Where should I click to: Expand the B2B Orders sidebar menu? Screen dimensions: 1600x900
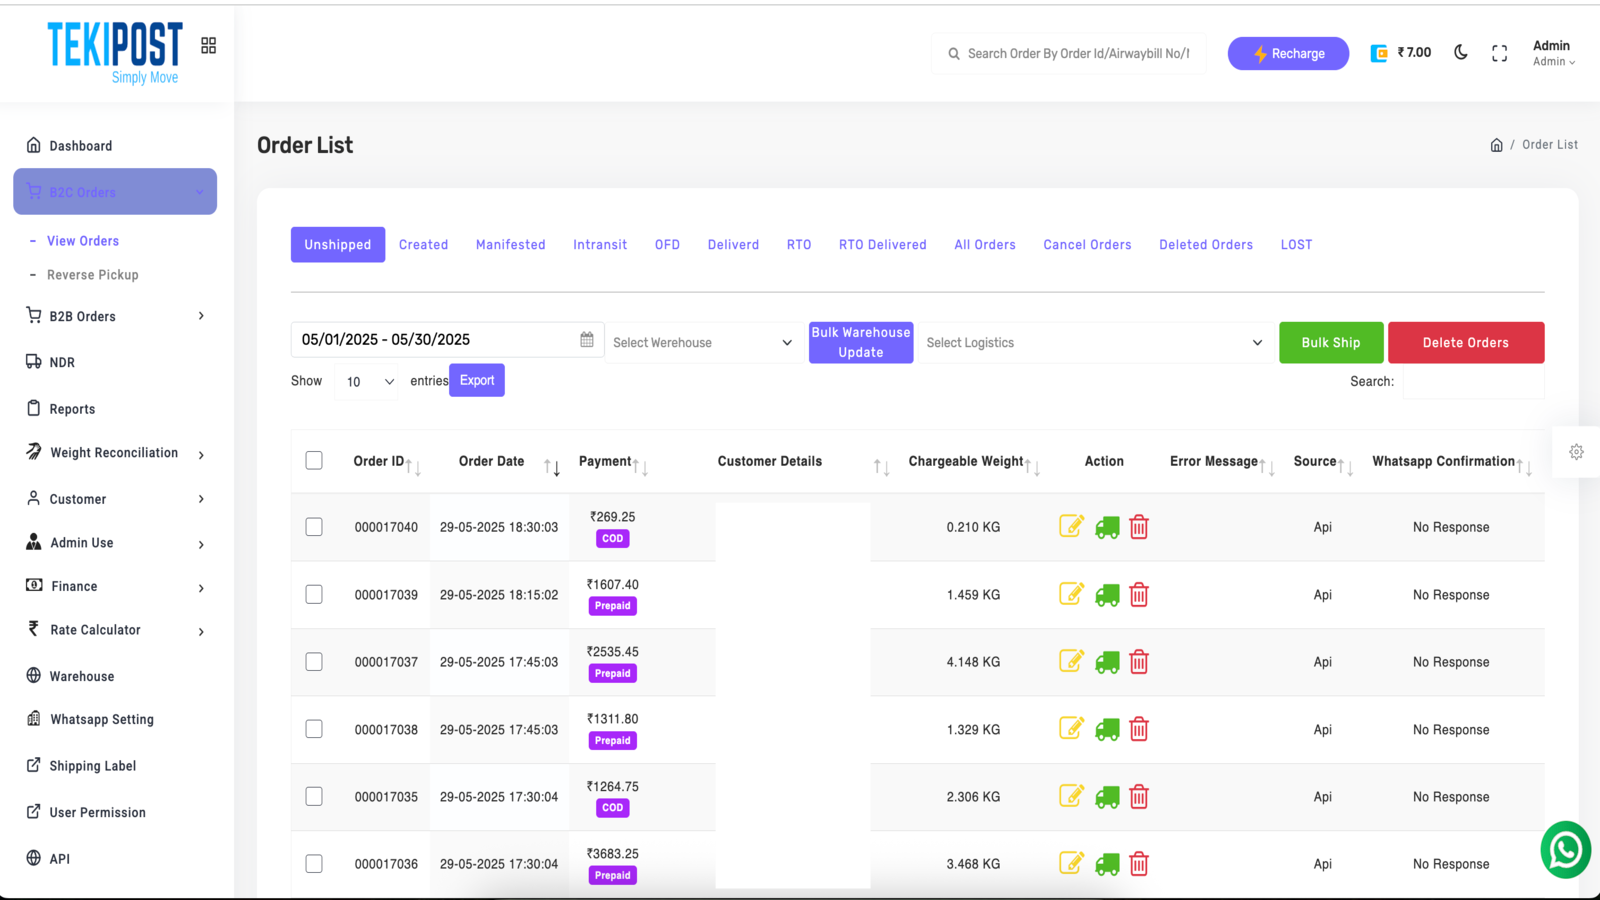click(115, 316)
